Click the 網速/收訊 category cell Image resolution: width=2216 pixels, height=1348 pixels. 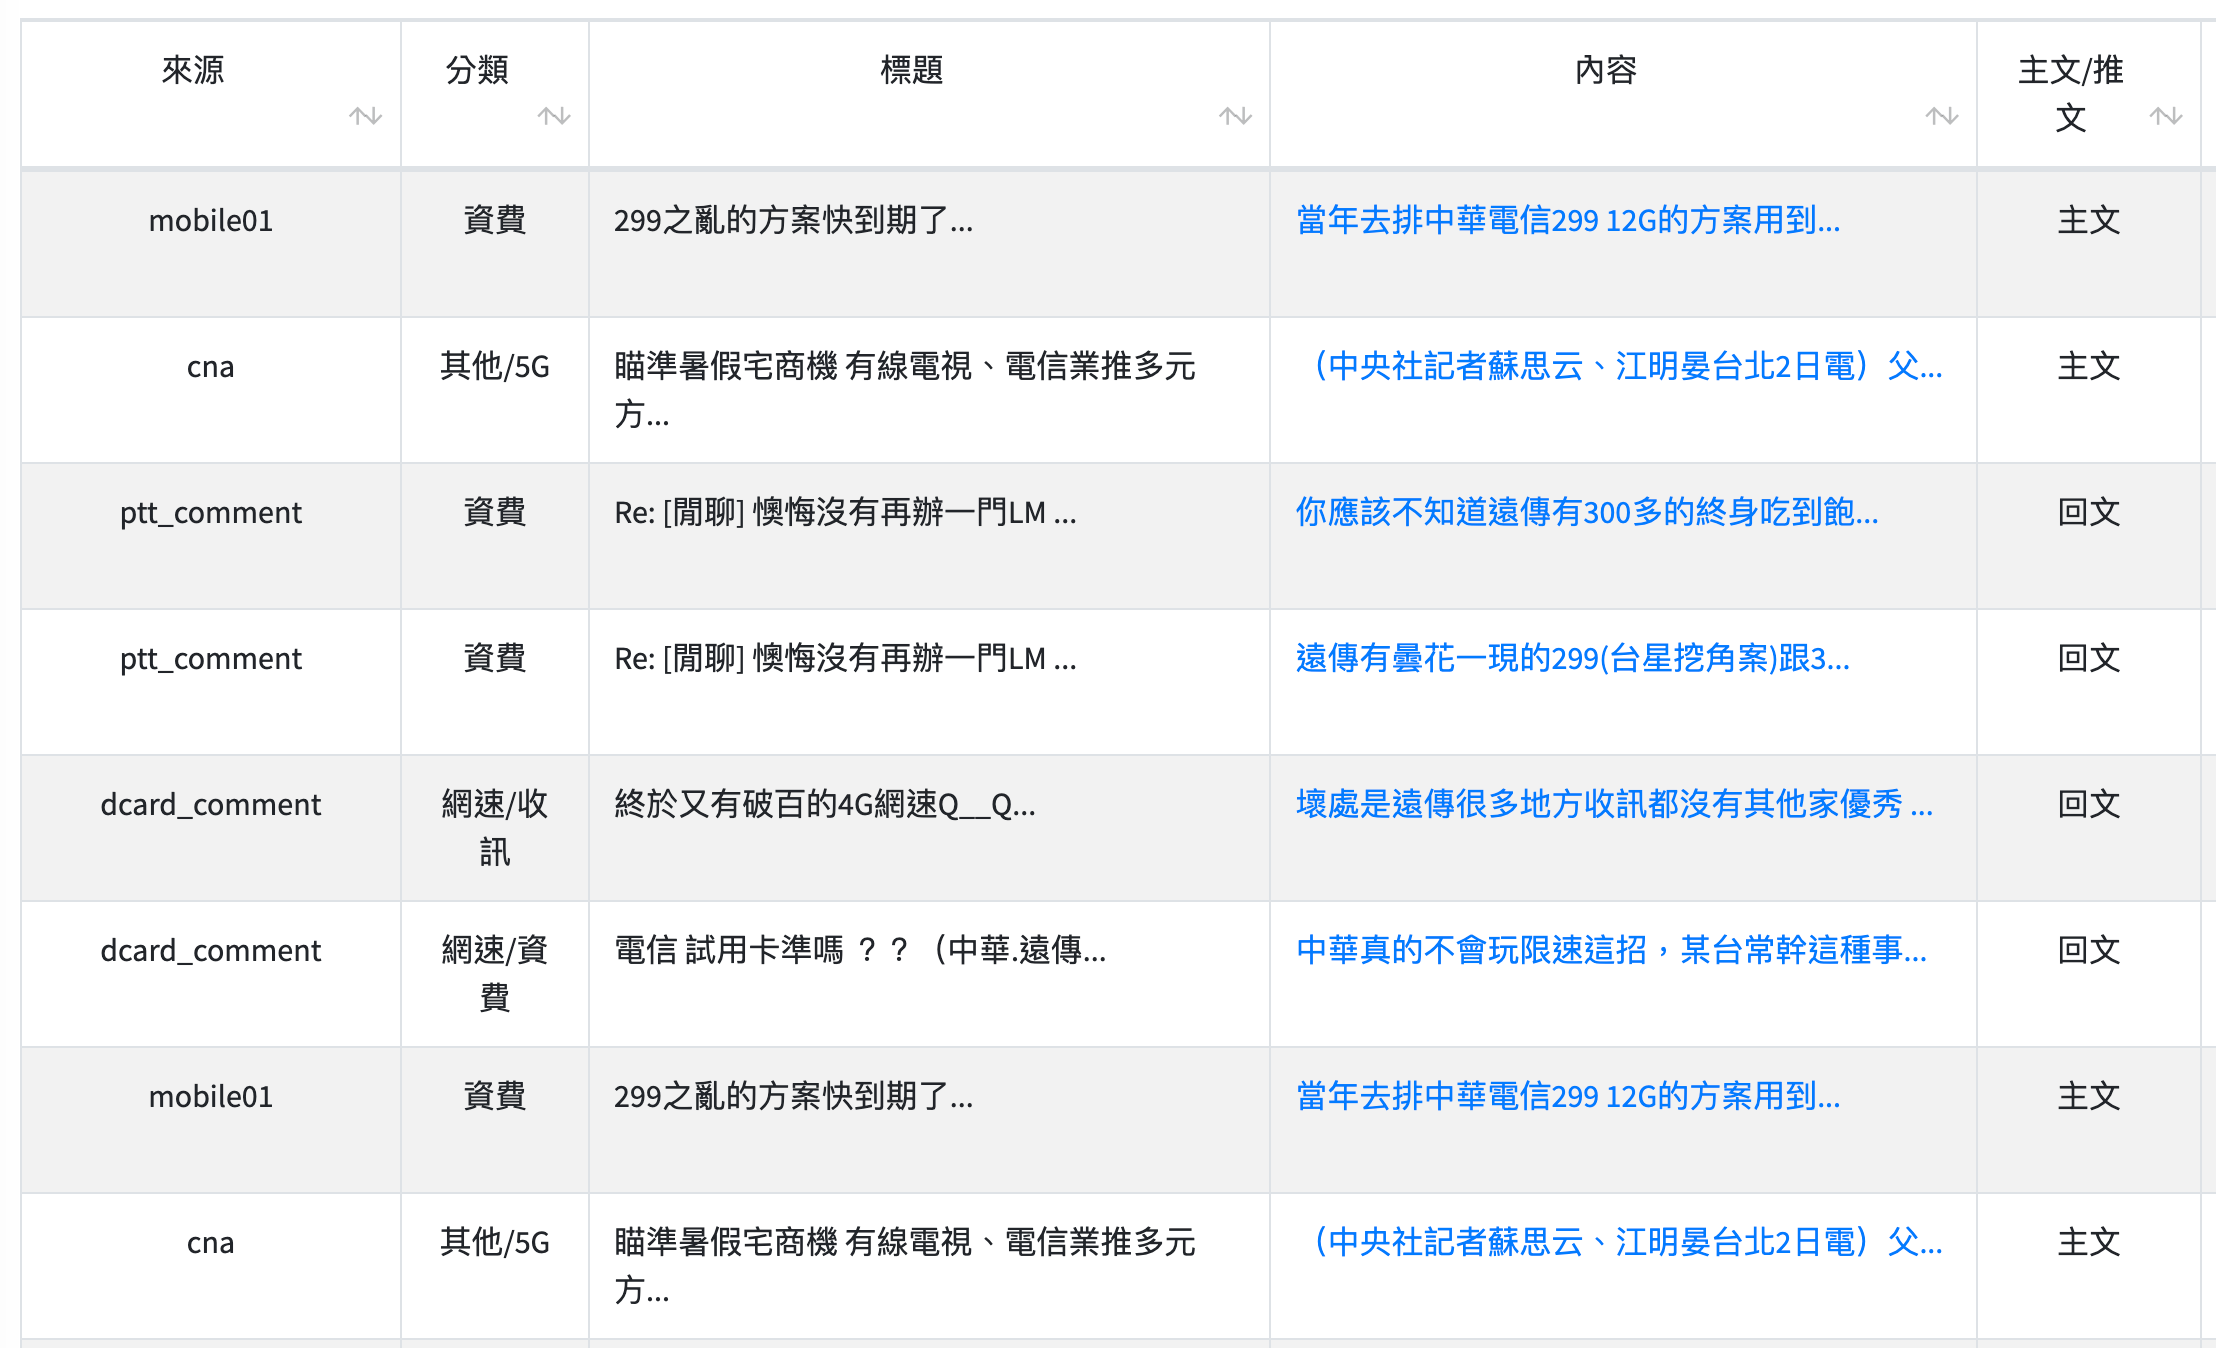pos(494,828)
